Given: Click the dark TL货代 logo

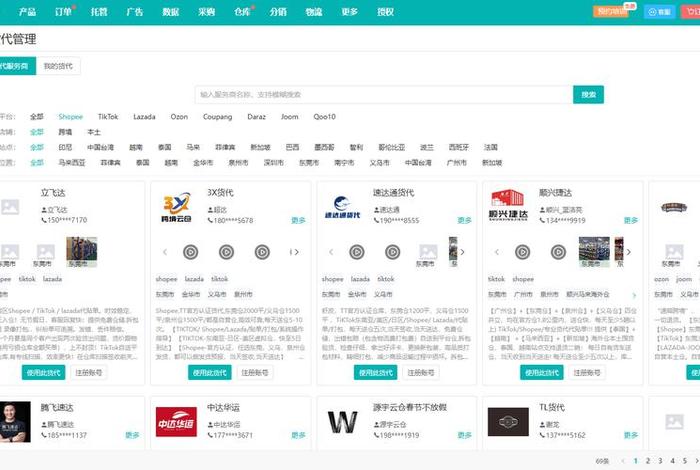Looking at the screenshot, I should [508, 422].
